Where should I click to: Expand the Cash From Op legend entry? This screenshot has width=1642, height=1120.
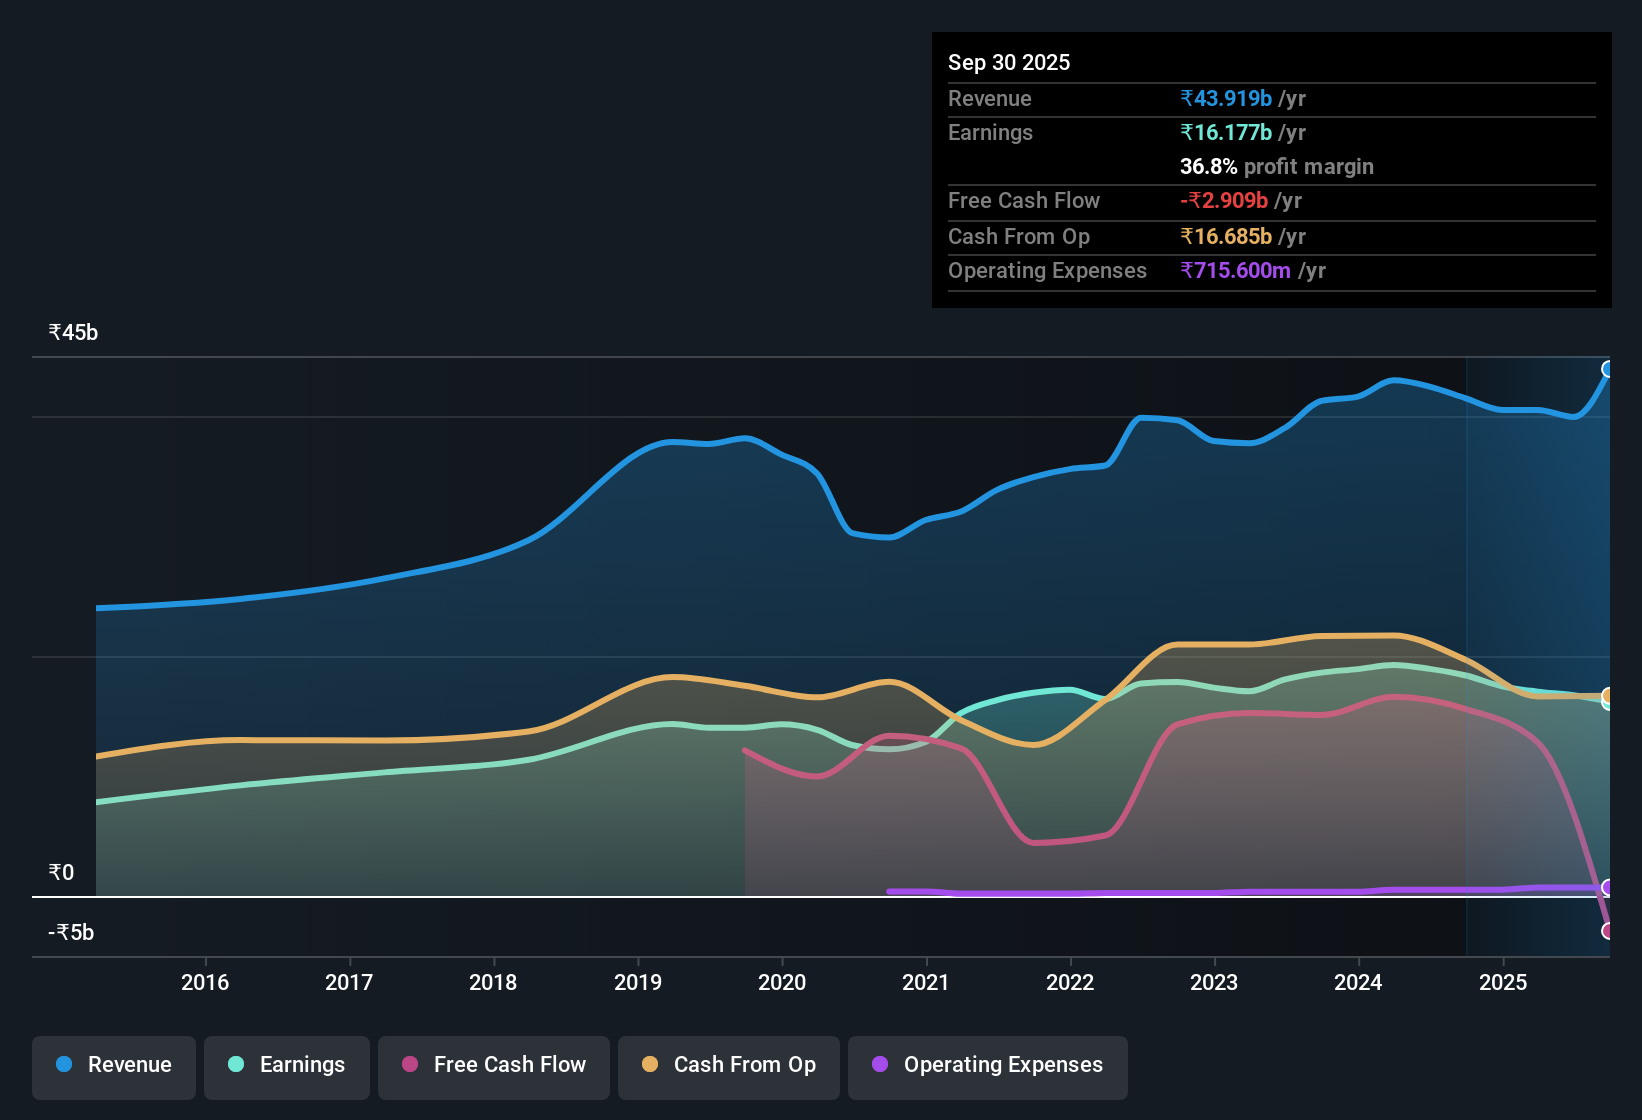728,1065
